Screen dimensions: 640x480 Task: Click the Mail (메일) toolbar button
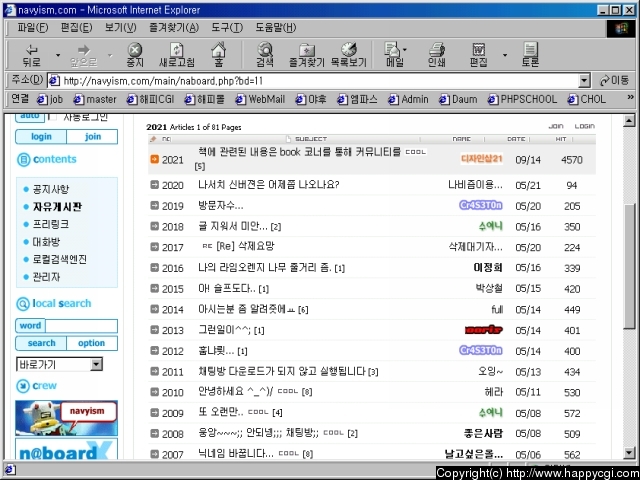[393, 55]
